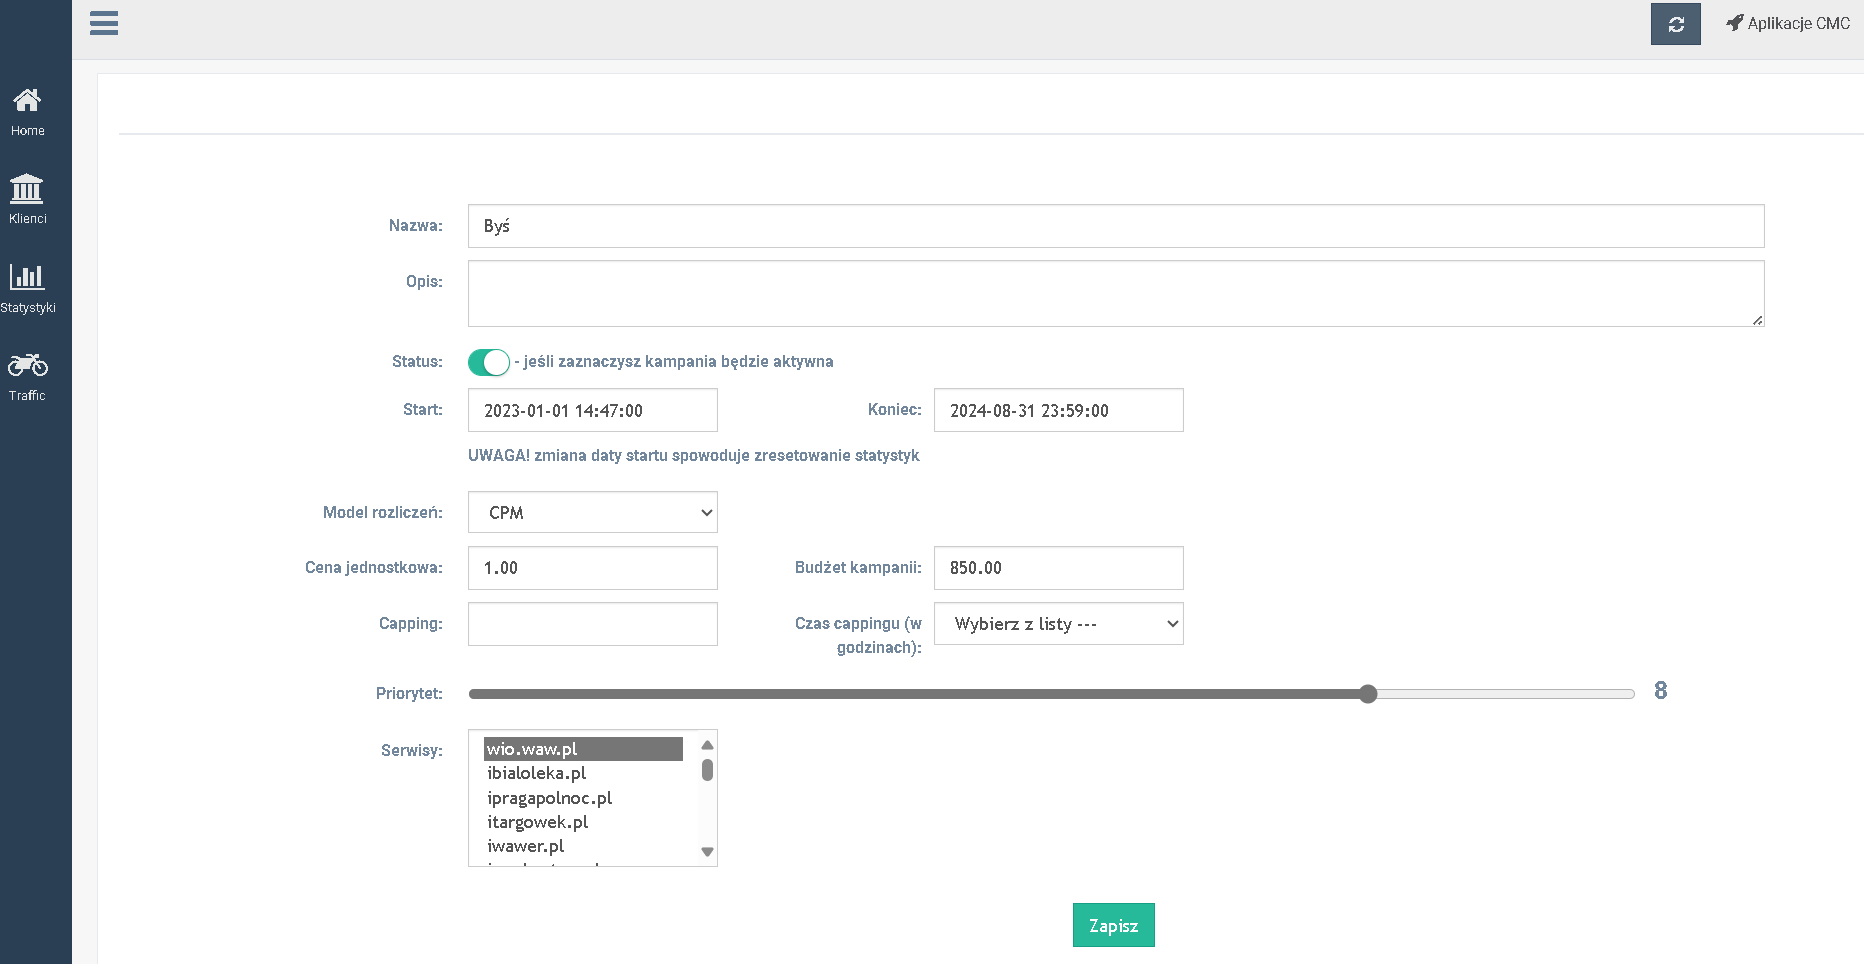Screen dimensions: 1864x964
Task: Open Klienci bank icon in sidebar
Action: pos(27,189)
